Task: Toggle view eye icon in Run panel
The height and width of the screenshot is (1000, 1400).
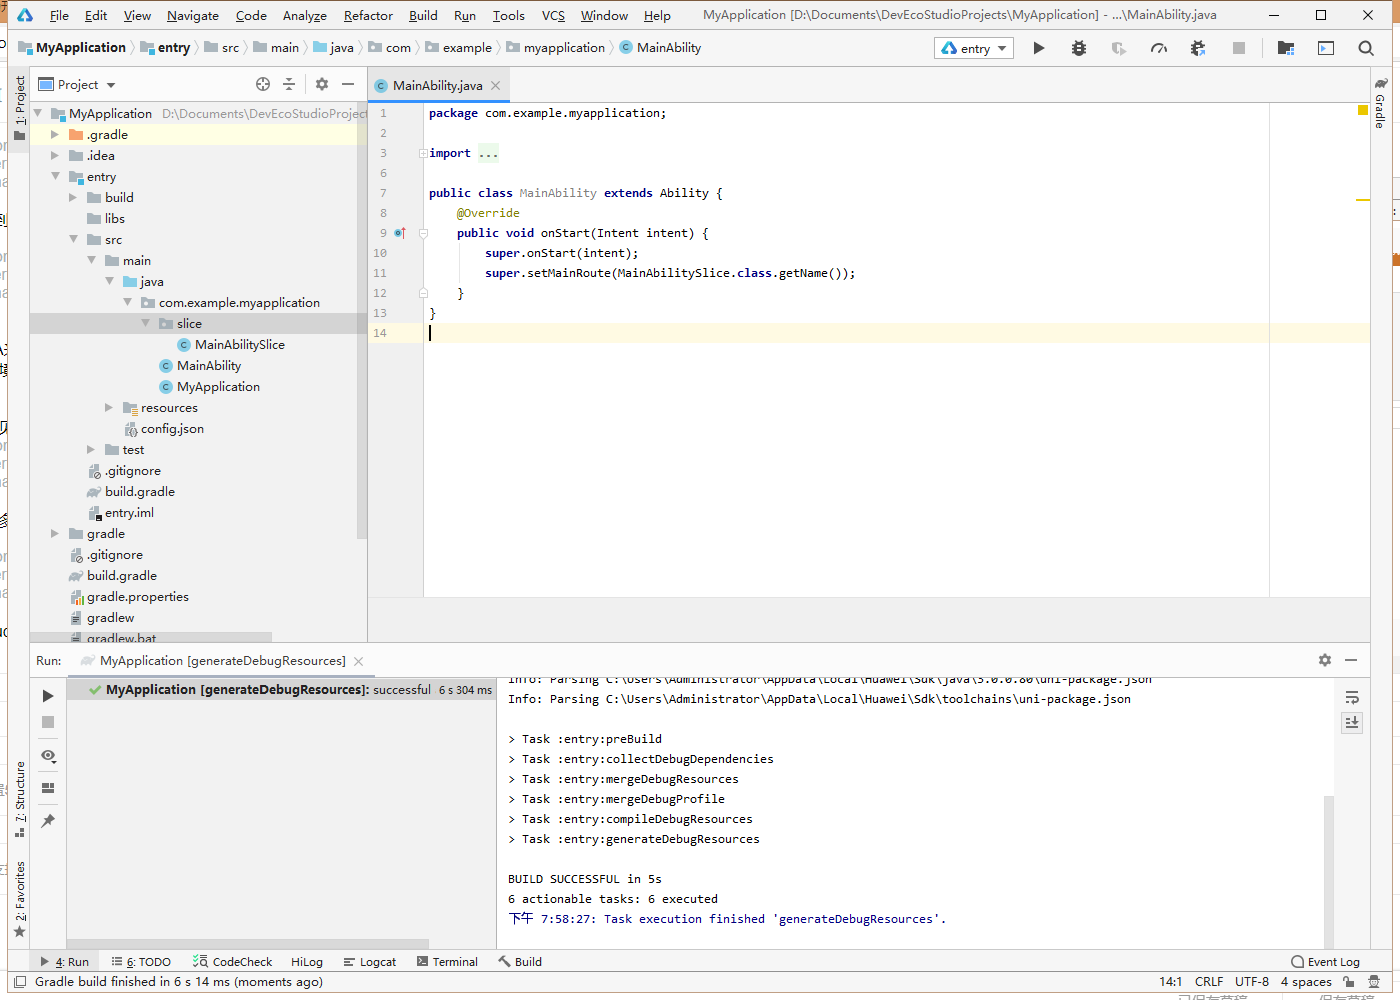Action: (x=48, y=756)
